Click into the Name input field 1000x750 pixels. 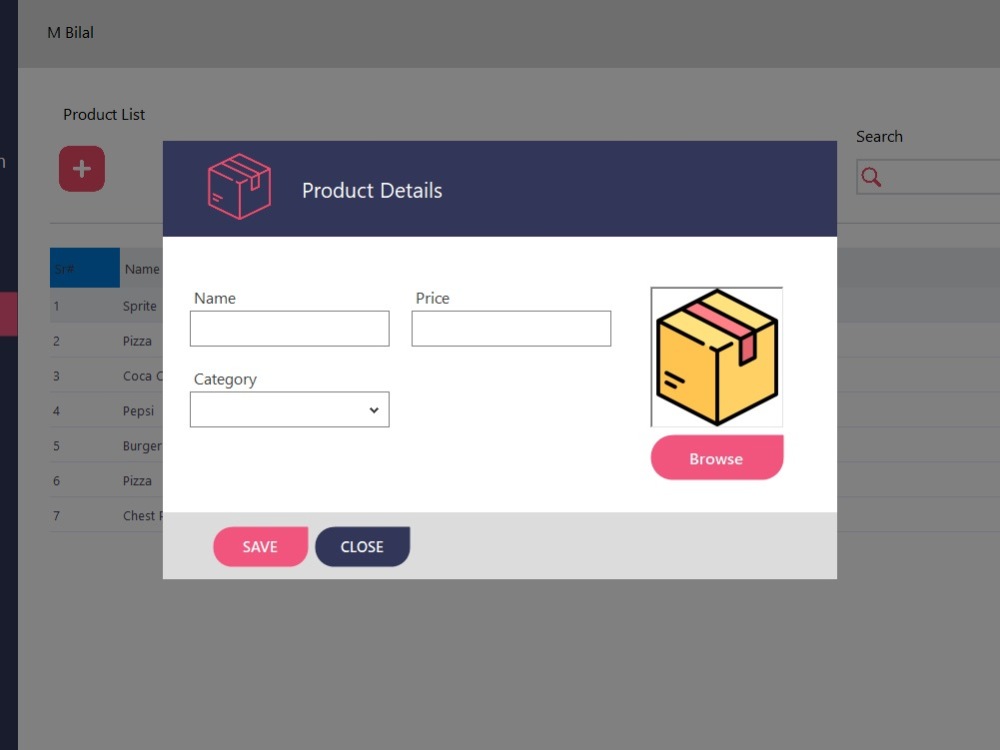pos(290,328)
